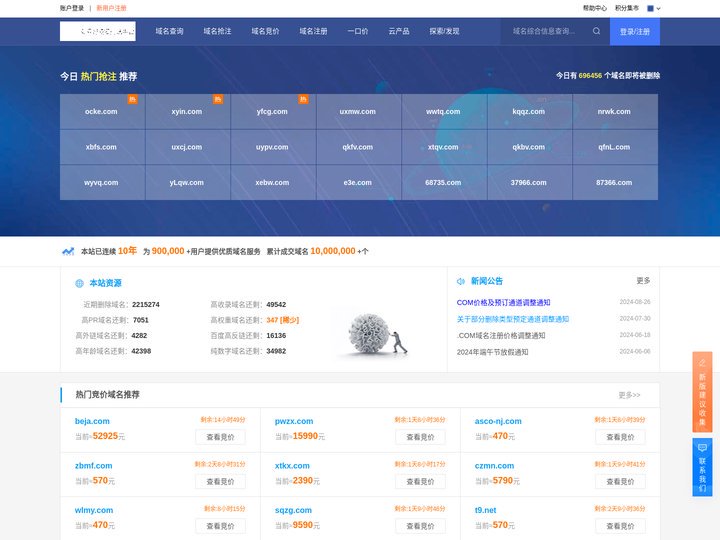Select the ocke.com domain tile
Viewport: 720px width, 540px height.
click(102, 112)
